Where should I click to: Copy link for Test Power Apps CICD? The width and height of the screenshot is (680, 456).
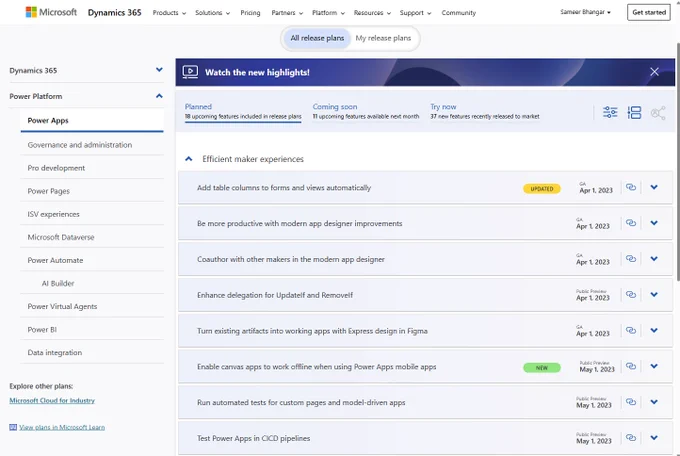(631, 437)
